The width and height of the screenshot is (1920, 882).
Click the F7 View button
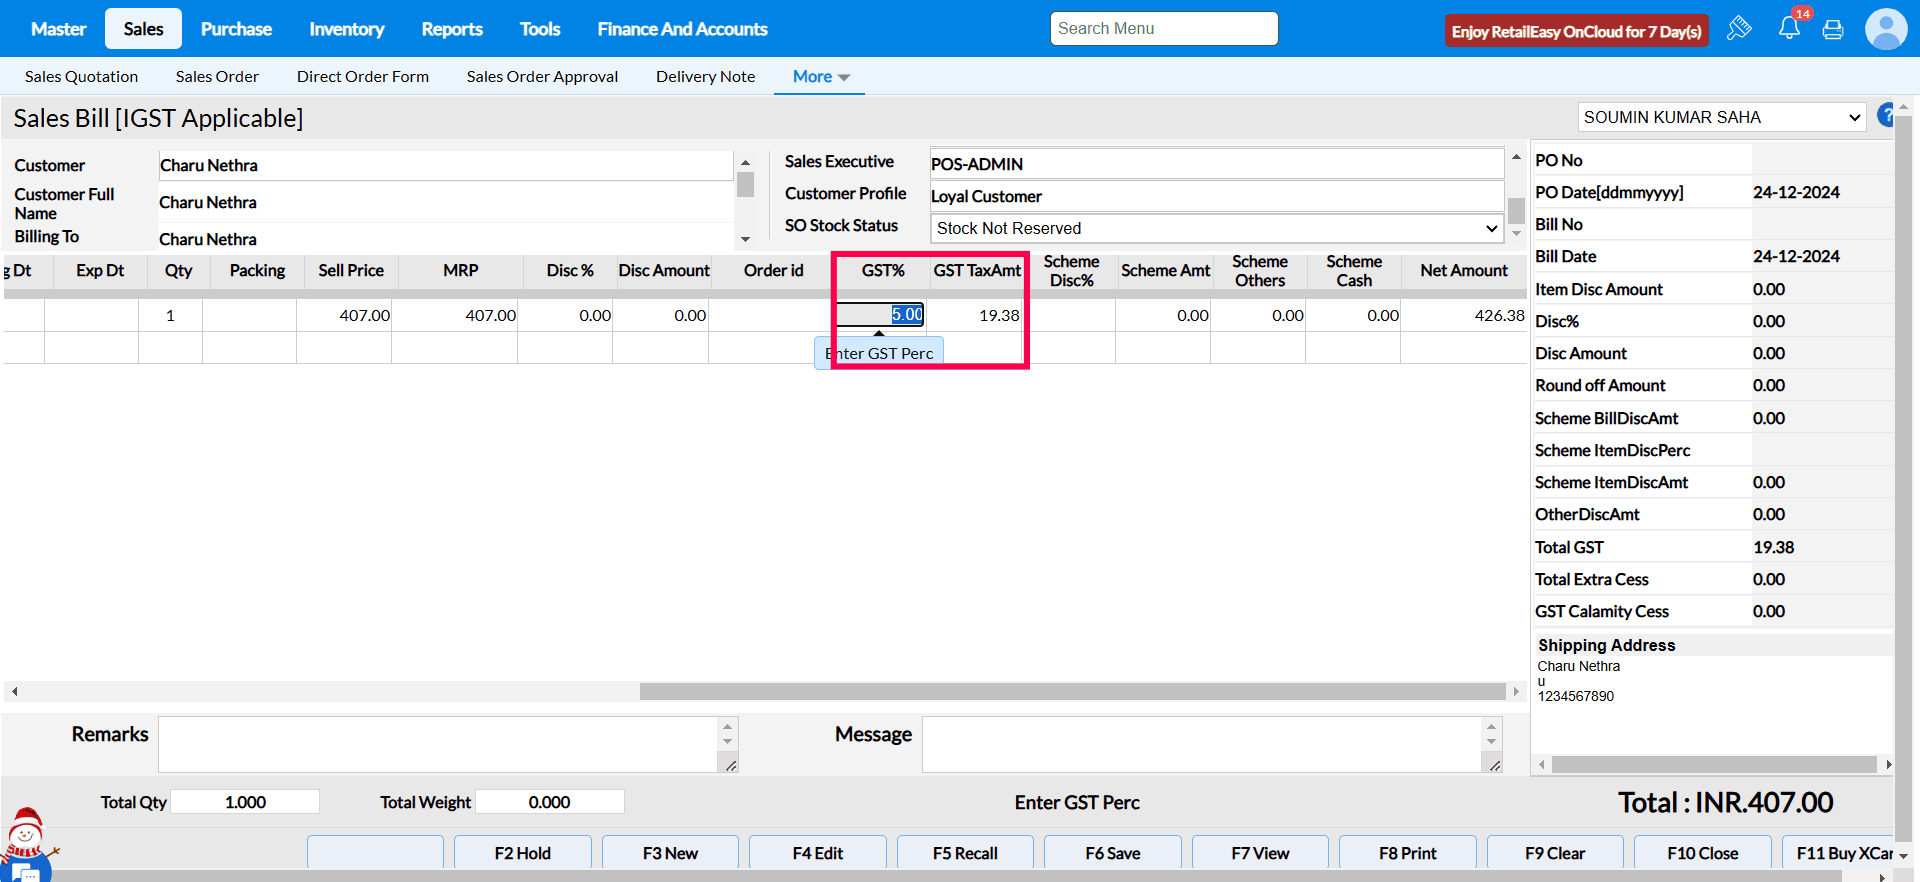tap(1260, 853)
